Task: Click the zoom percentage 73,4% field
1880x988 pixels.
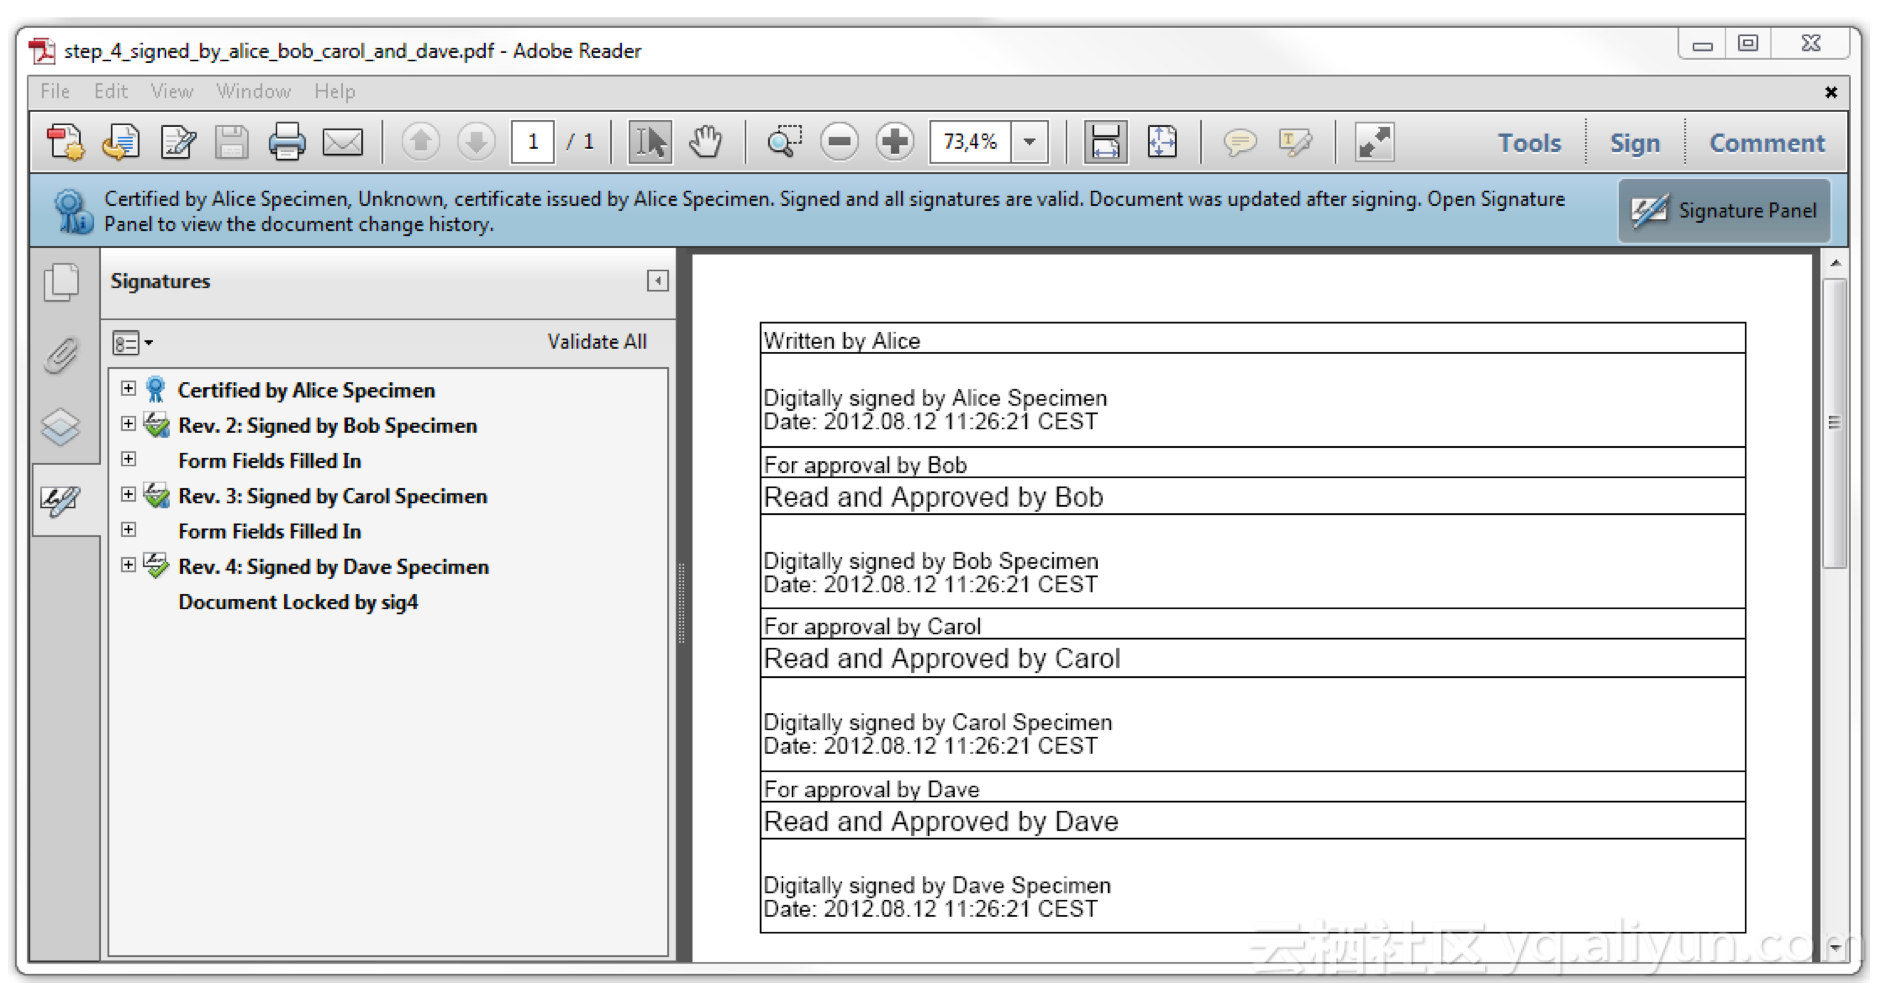Action: [x=970, y=142]
